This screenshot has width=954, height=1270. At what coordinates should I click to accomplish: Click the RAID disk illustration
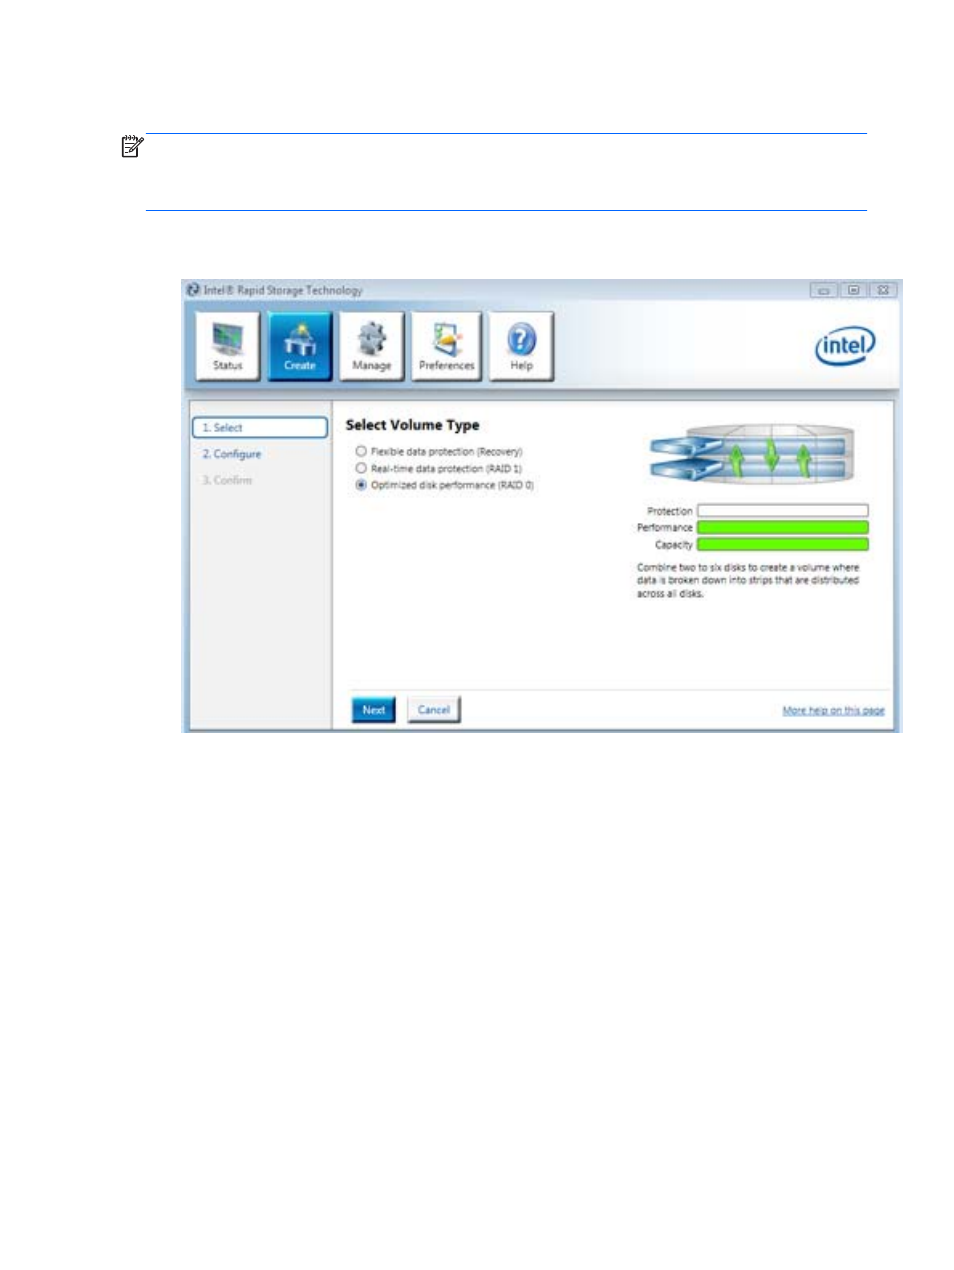[x=752, y=454]
